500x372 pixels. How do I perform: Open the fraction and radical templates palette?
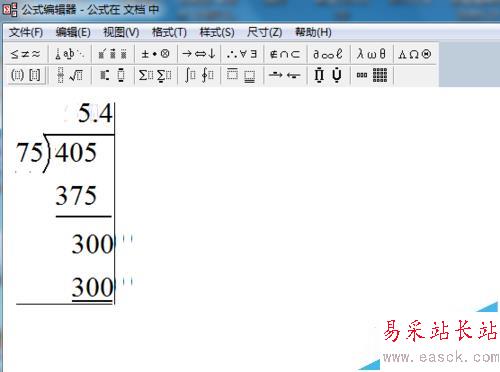70,75
